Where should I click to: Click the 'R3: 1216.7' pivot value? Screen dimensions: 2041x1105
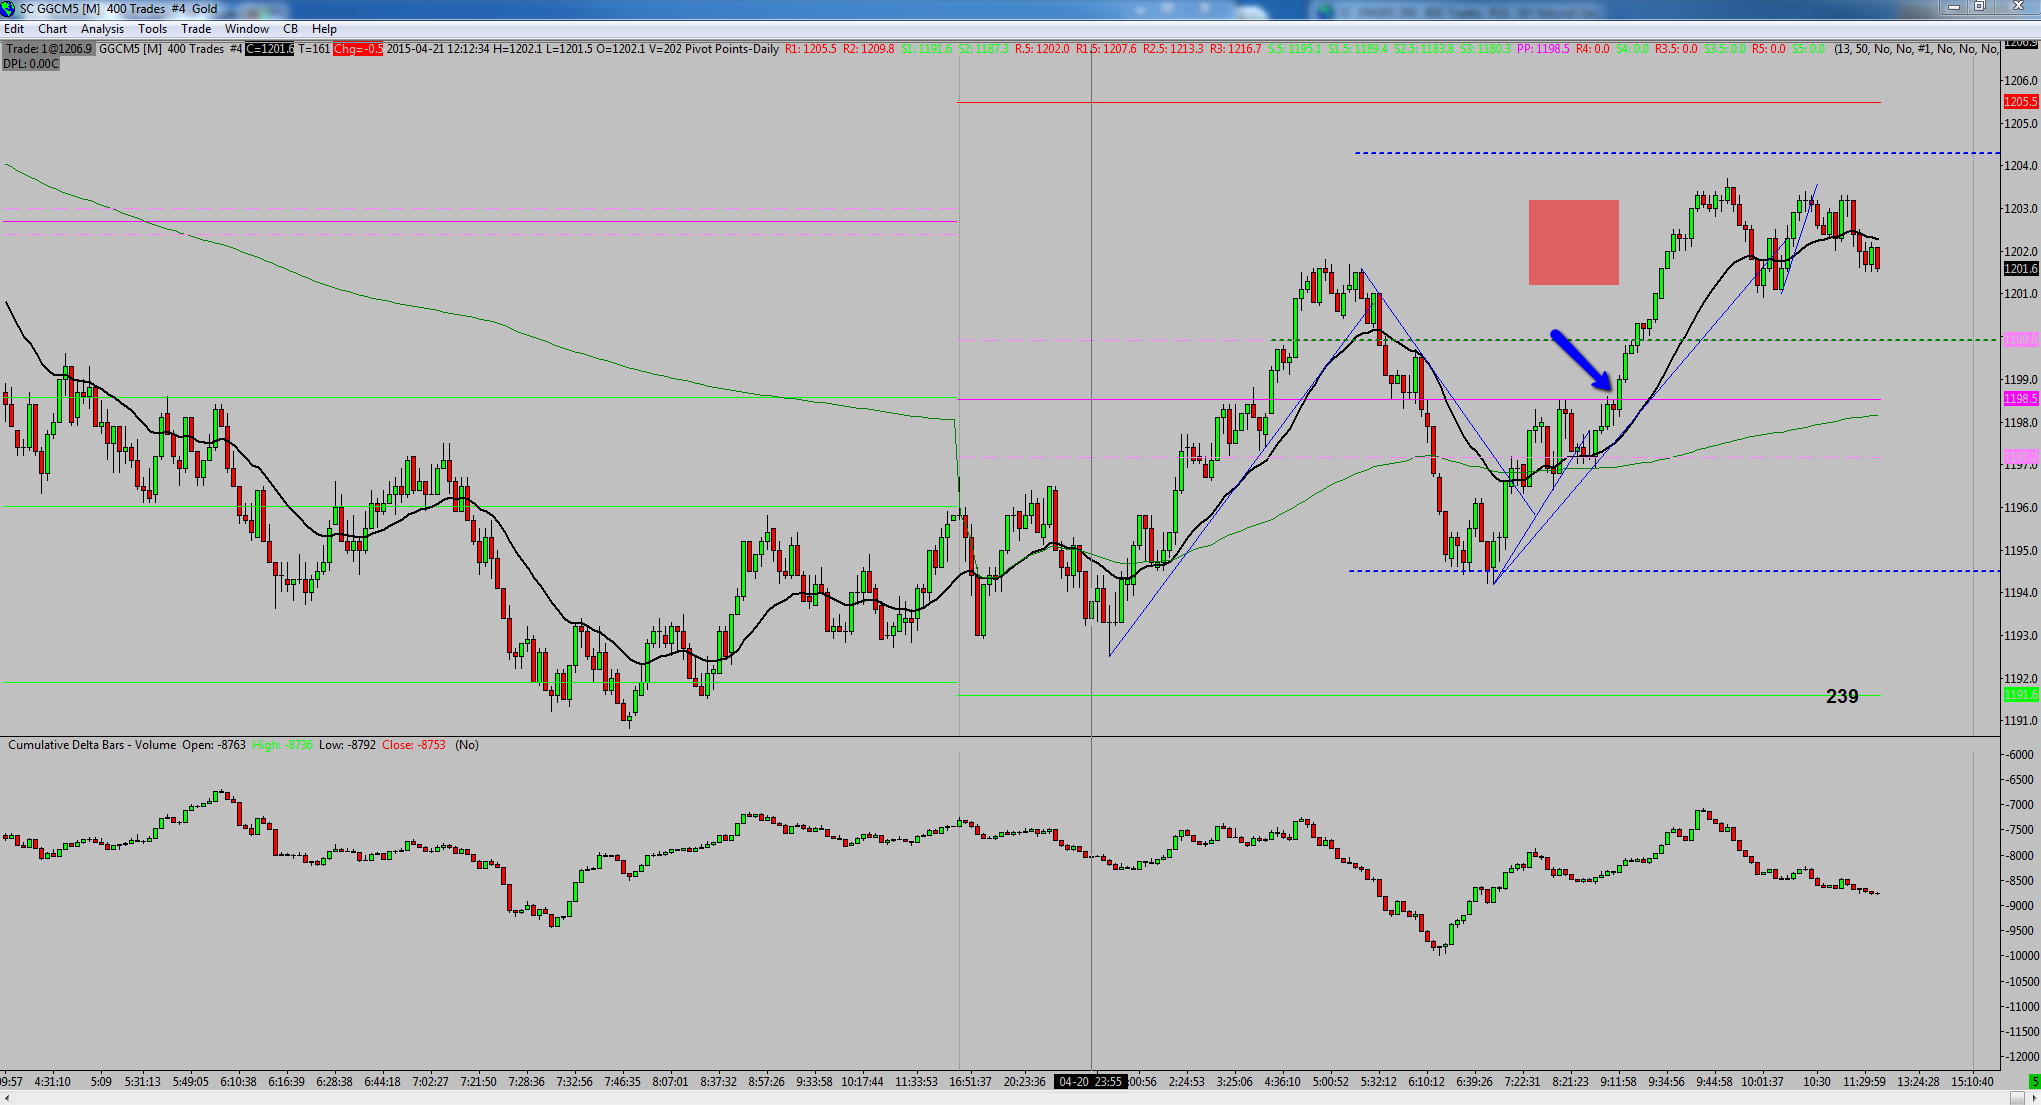coord(1235,49)
